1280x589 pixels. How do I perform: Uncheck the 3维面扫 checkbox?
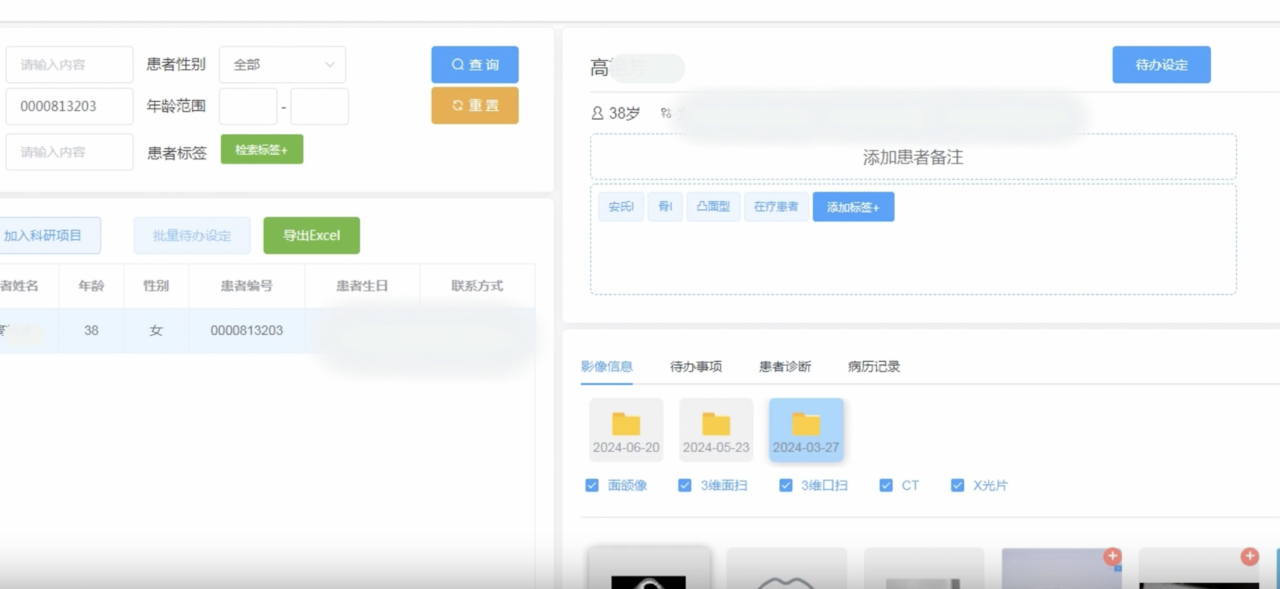[685, 486]
